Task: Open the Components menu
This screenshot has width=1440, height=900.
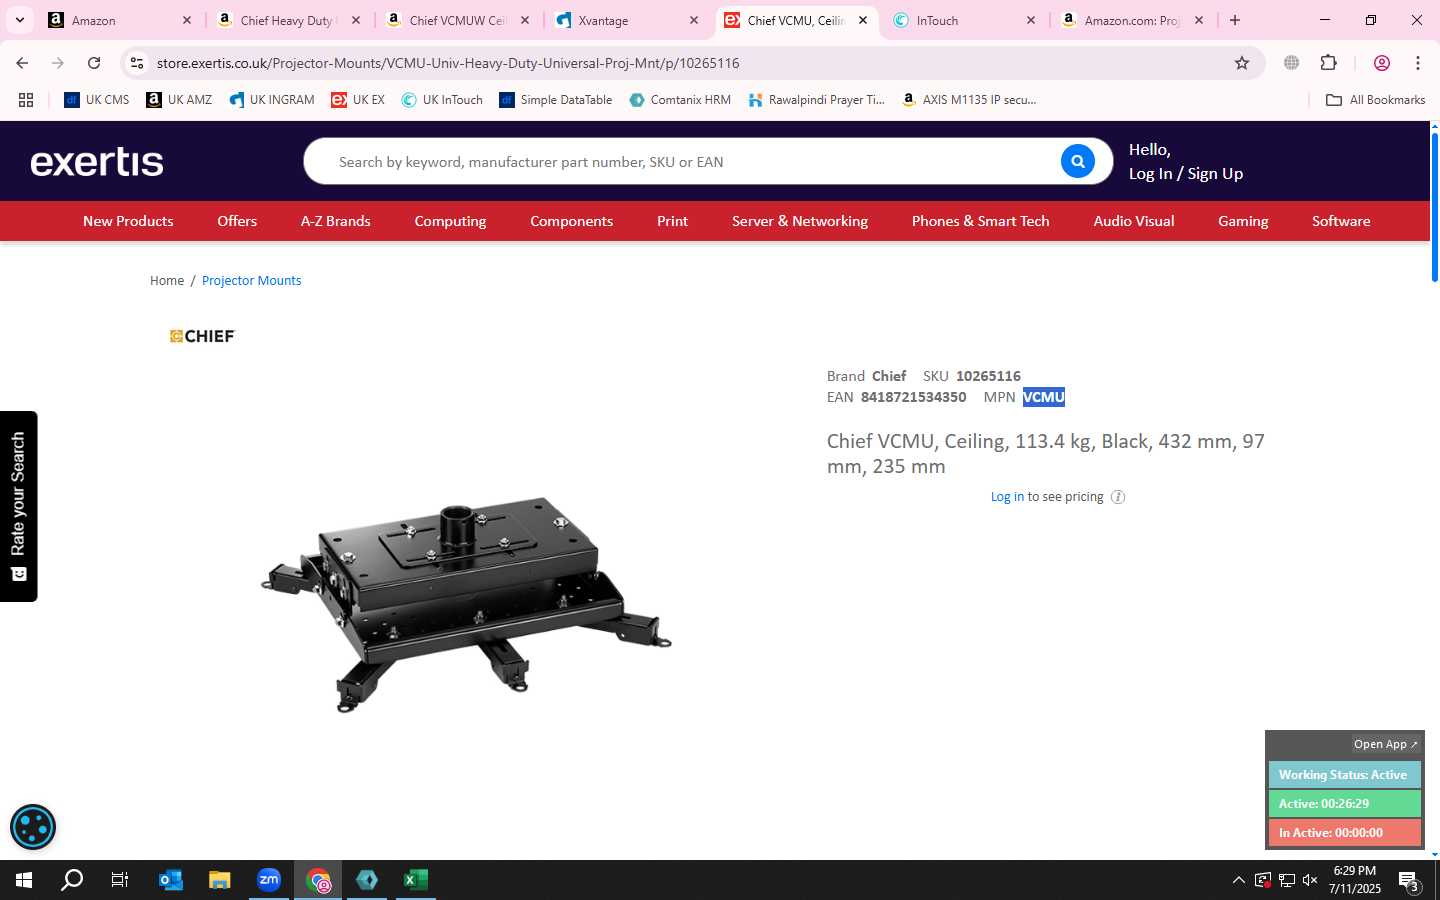Action: pos(572,221)
